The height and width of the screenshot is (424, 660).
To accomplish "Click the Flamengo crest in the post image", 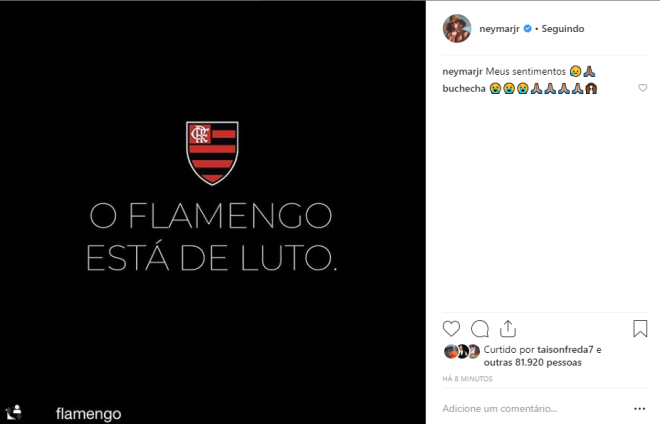I will click(x=212, y=153).
